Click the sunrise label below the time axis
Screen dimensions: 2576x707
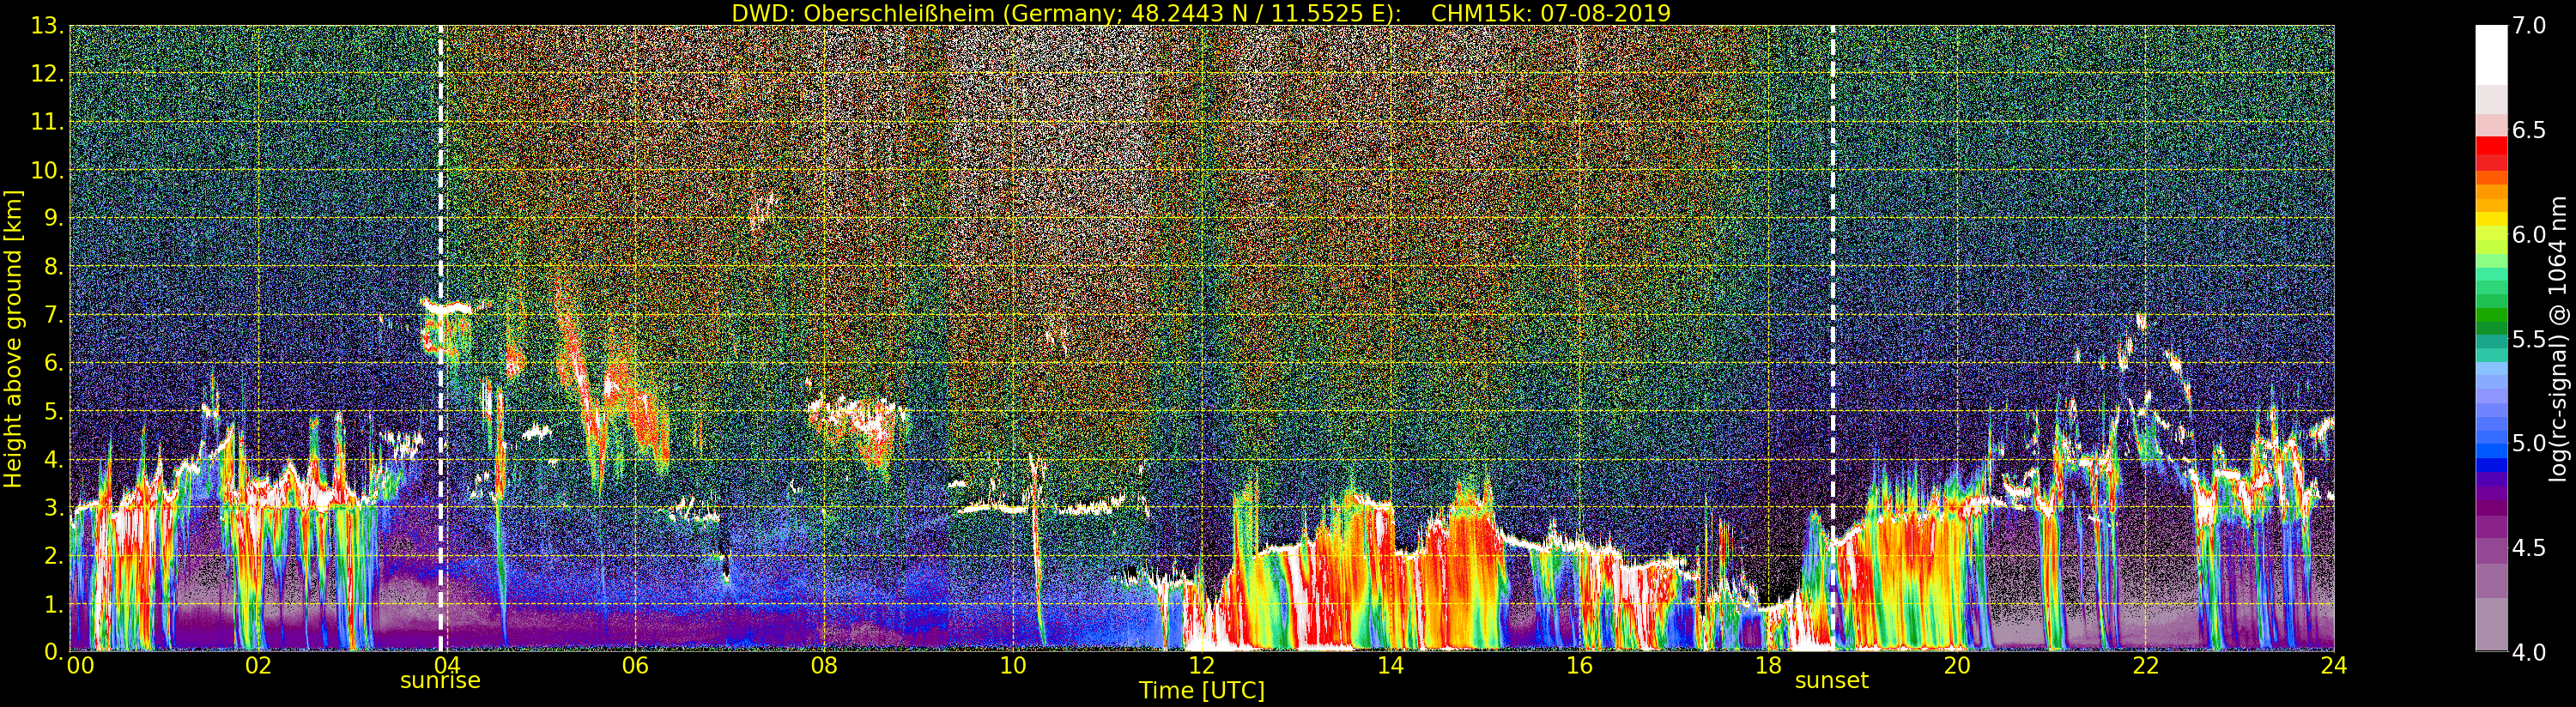click(440, 681)
